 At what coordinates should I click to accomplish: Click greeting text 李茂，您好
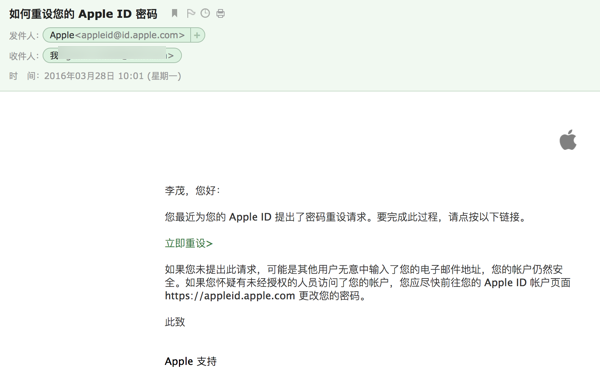[x=191, y=190]
